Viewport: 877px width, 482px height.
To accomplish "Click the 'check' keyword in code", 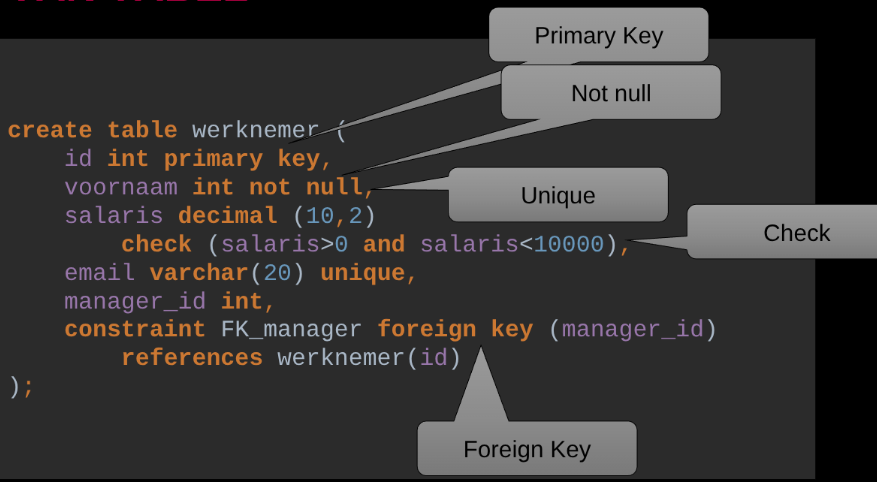I will 156,244.
